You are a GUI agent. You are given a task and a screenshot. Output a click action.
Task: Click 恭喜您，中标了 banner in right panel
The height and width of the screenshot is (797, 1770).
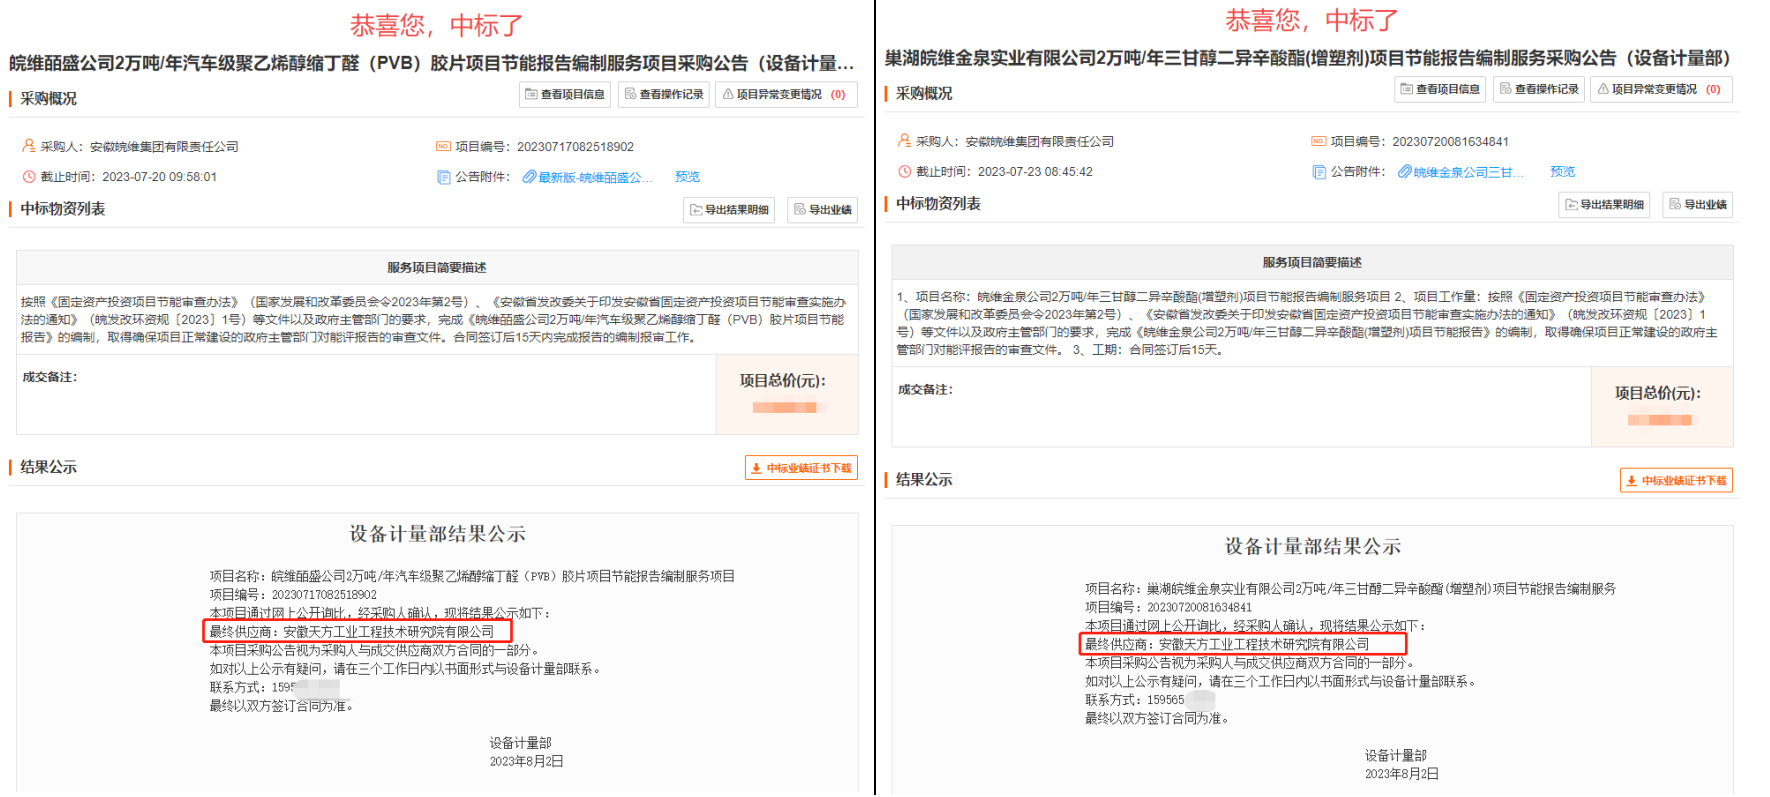click(1312, 20)
